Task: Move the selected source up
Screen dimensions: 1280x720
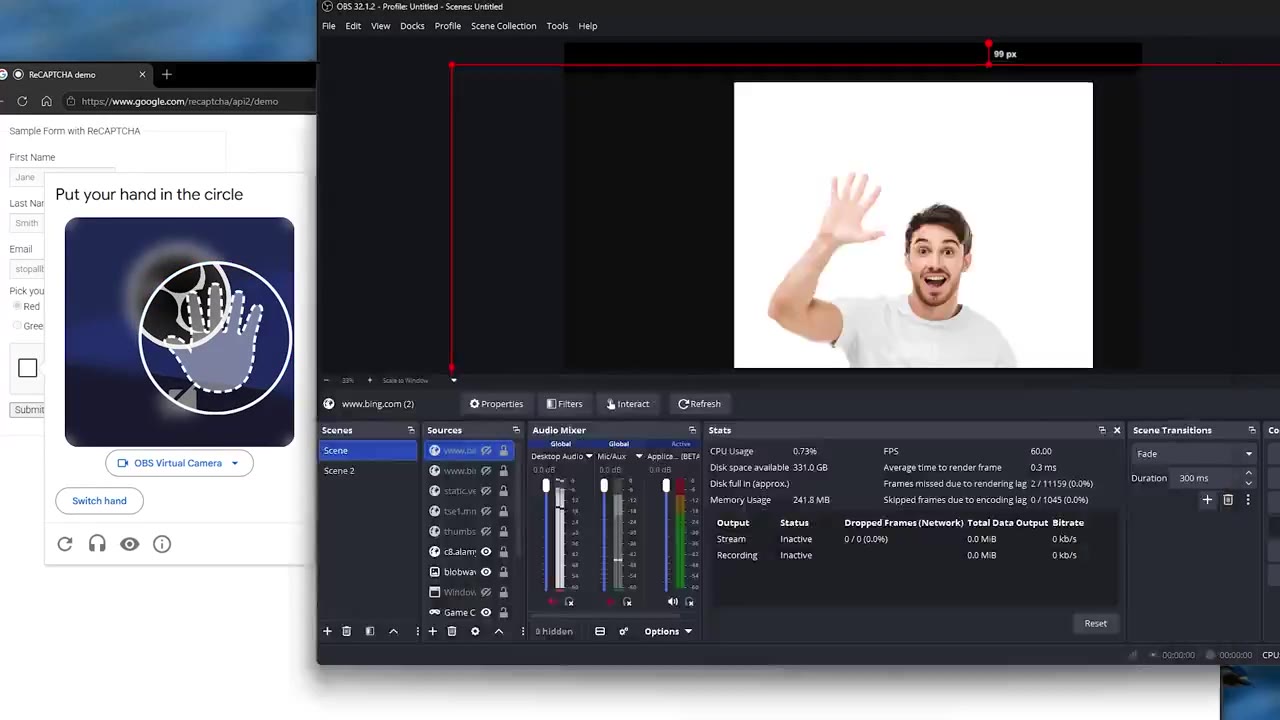Action: pos(499,631)
